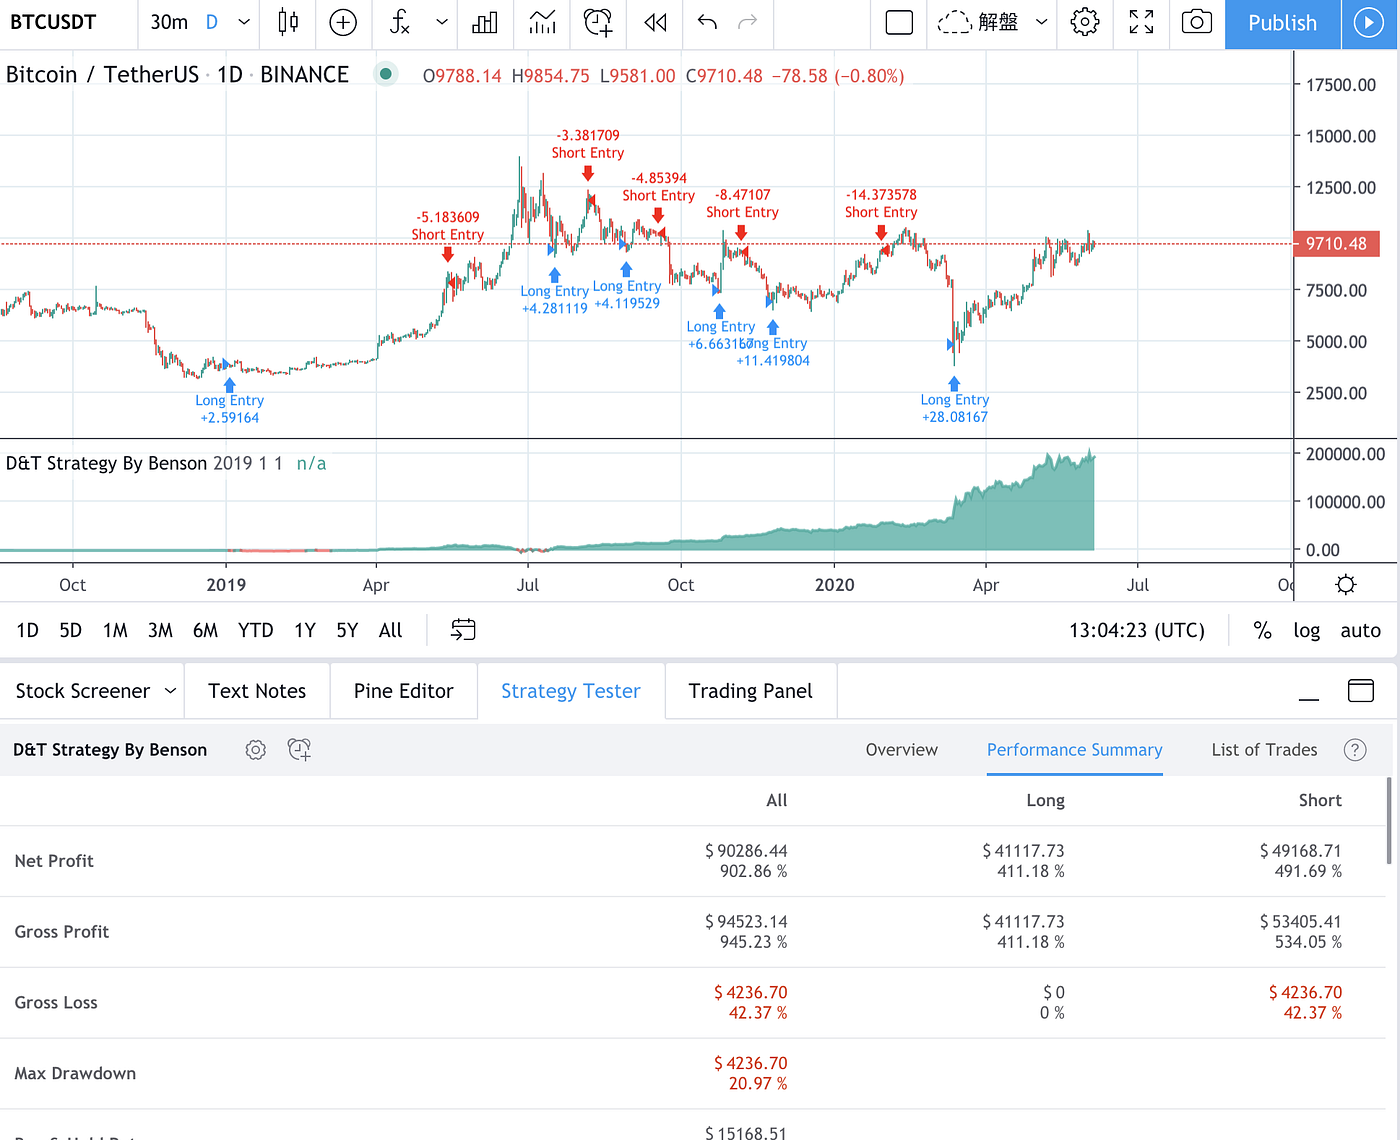This screenshot has width=1400, height=1140.
Task: Set the chart range to All
Action: tap(391, 631)
